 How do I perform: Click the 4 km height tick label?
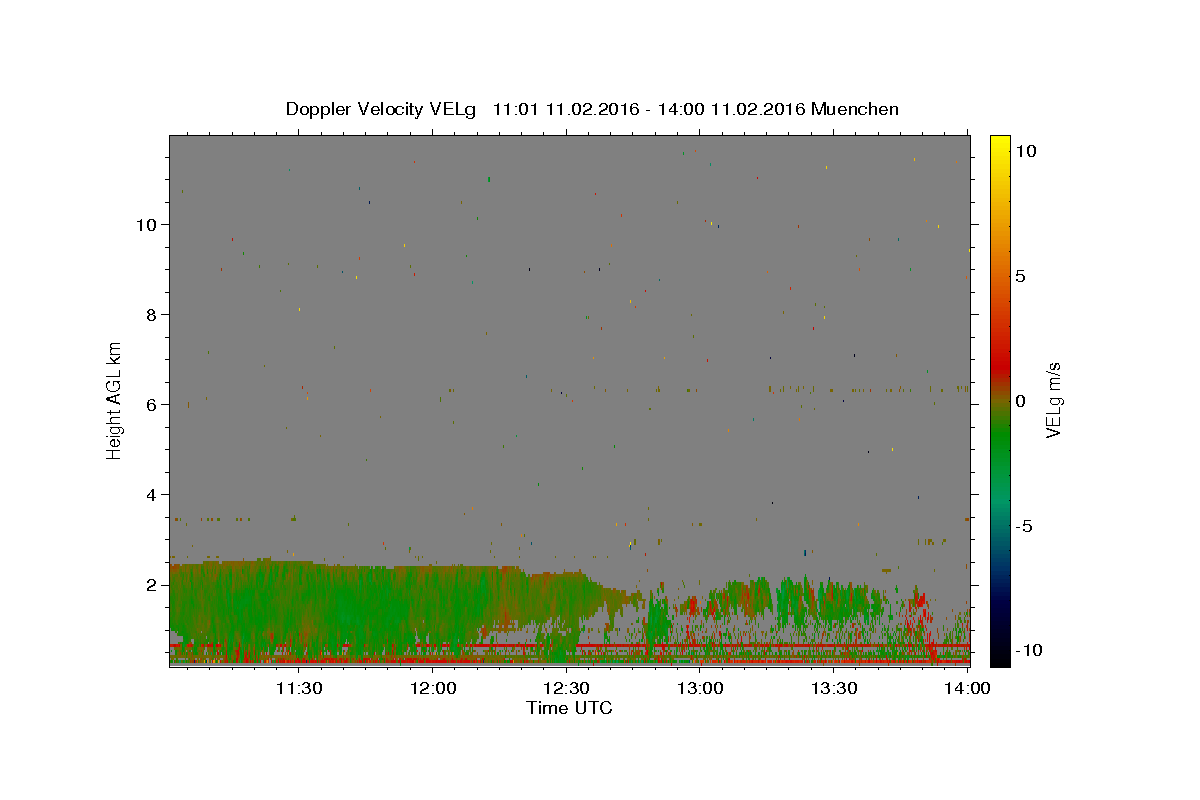pos(154,494)
